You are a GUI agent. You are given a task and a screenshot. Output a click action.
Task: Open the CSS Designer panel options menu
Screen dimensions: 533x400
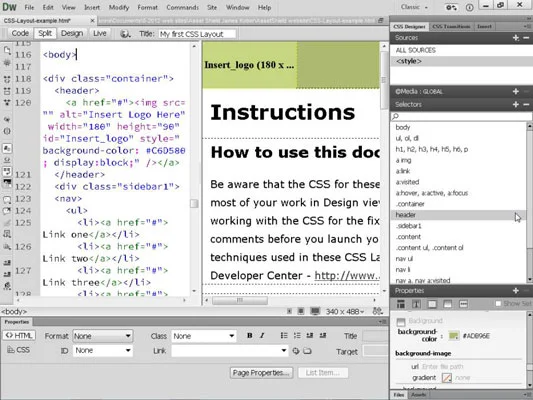528,26
